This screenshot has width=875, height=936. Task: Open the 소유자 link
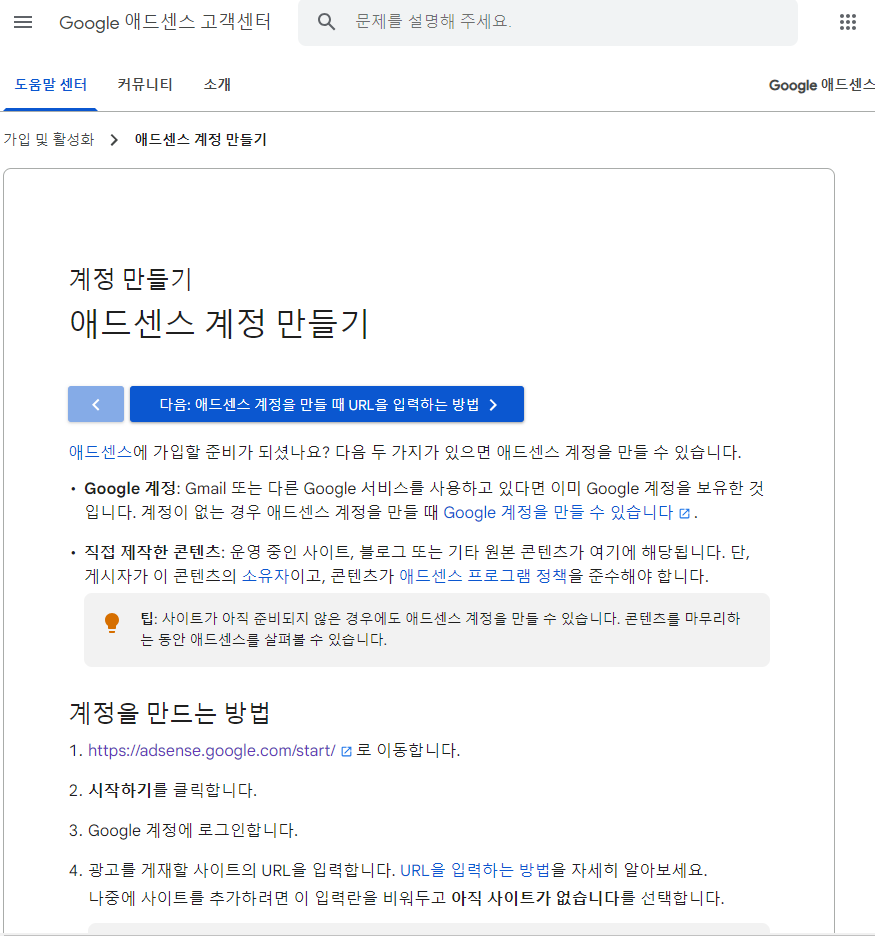click(265, 576)
